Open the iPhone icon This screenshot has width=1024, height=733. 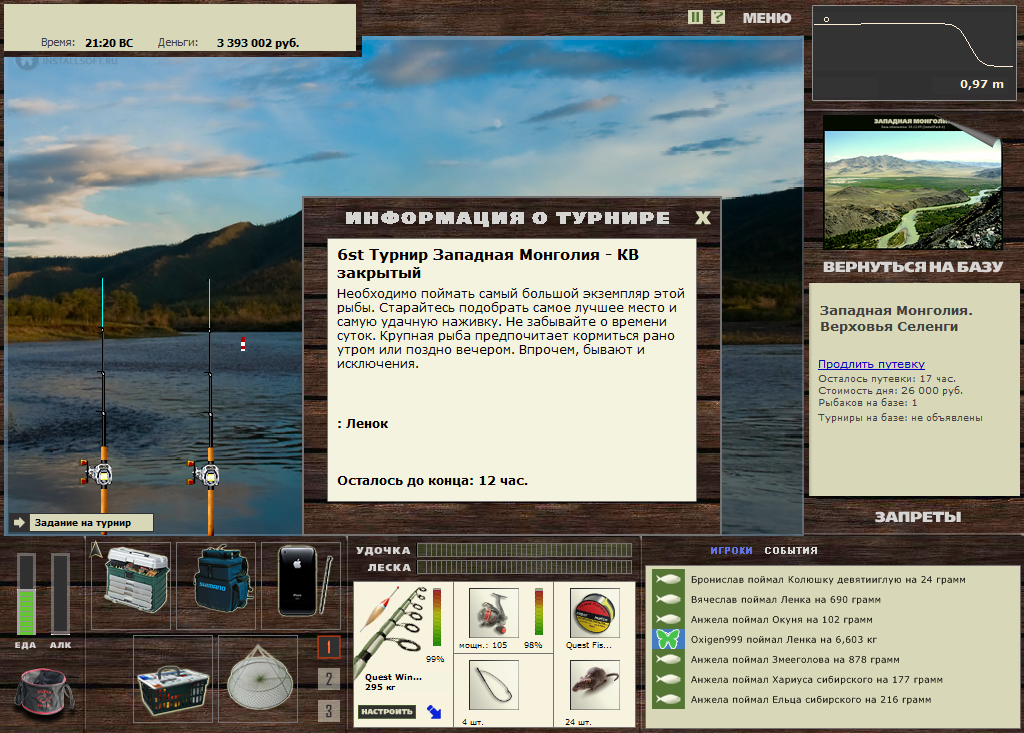click(x=303, y=581)
